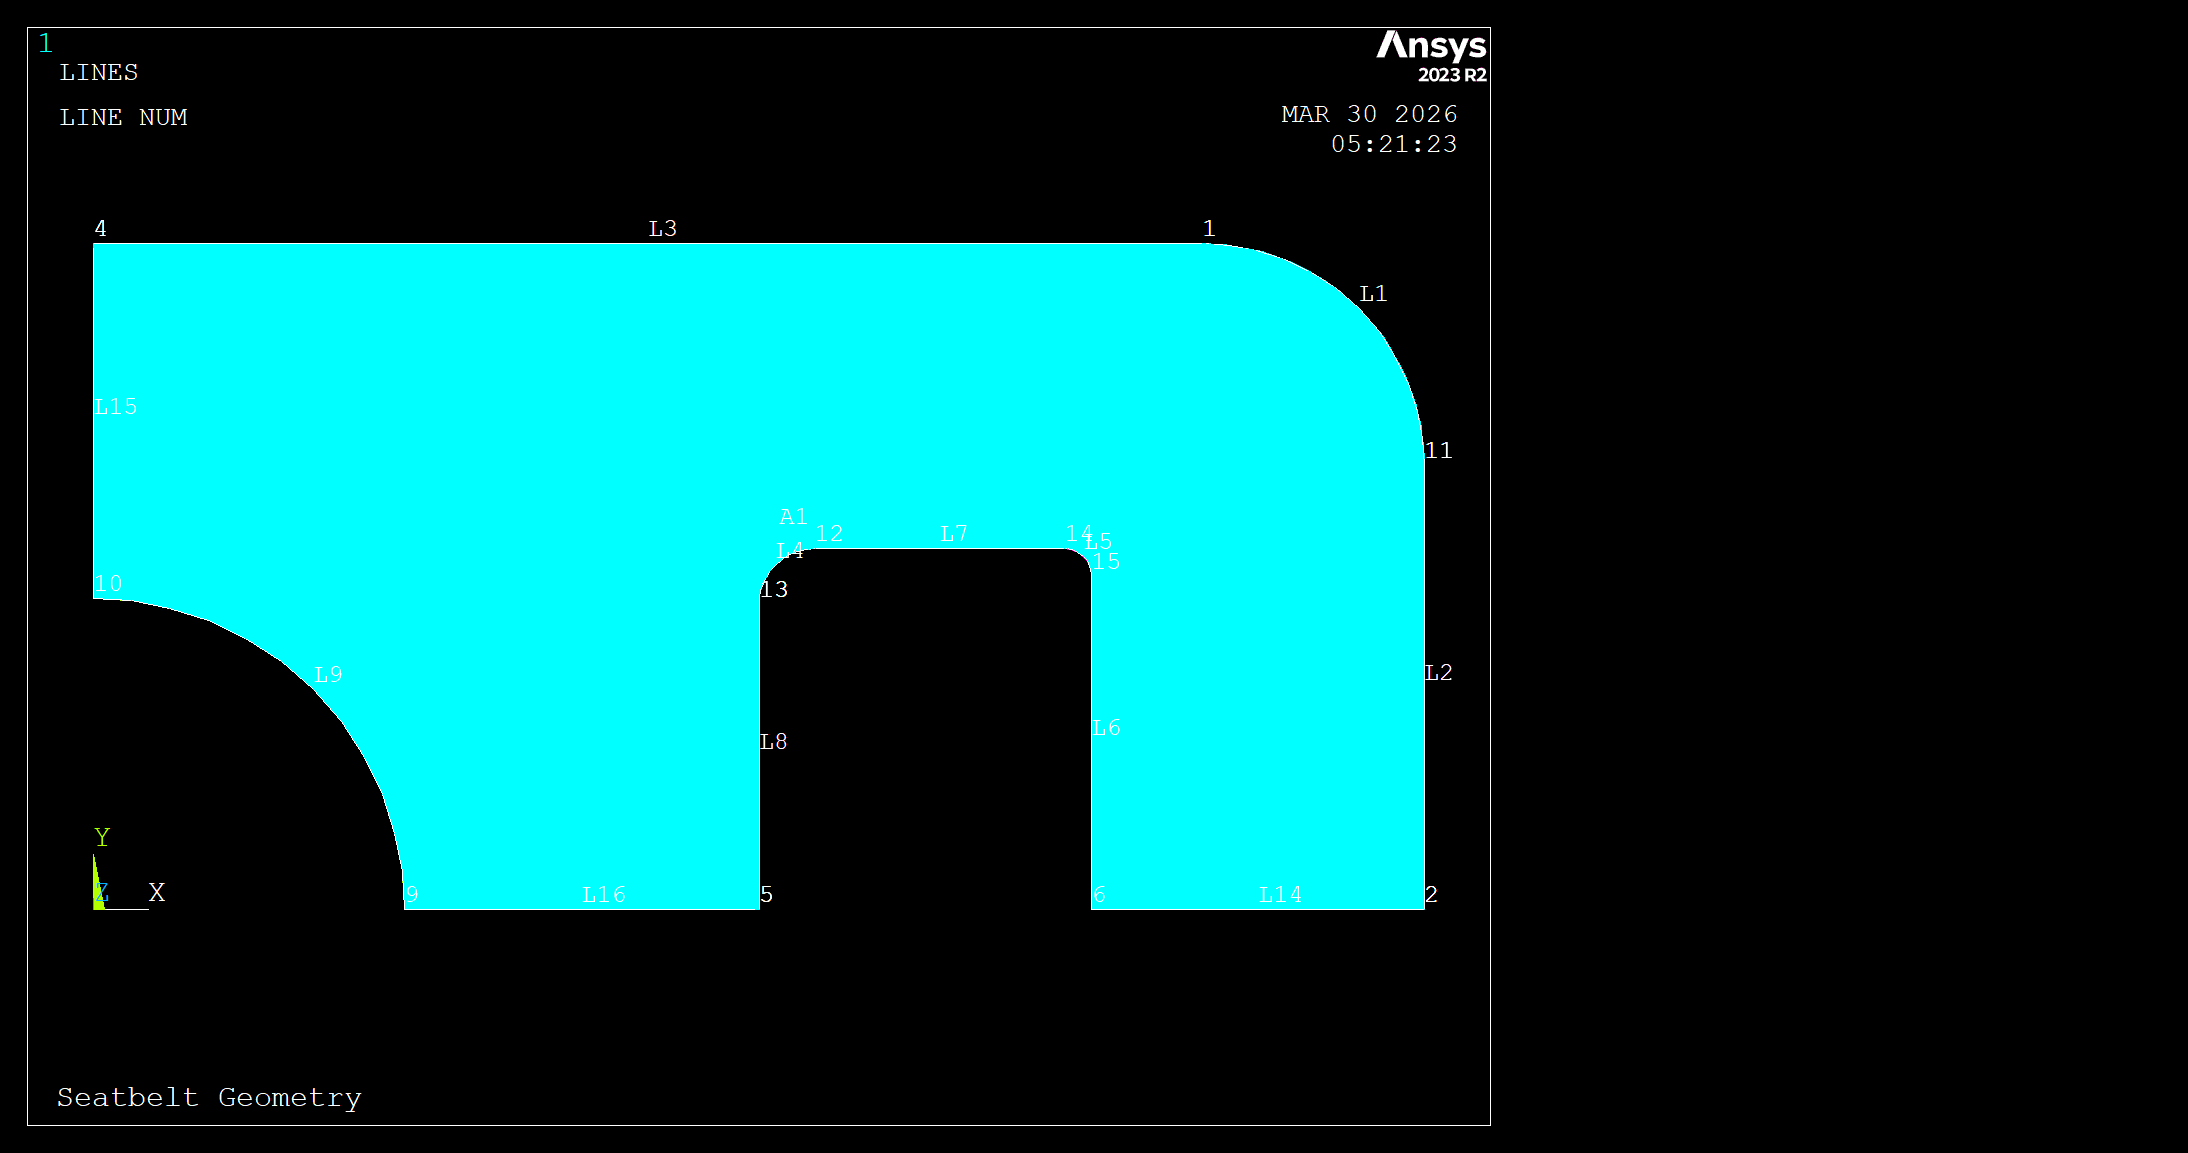The image size is (2188, 1153).
Task: Pick keypoint number 11 on right side
Action: pos(1438,451)
